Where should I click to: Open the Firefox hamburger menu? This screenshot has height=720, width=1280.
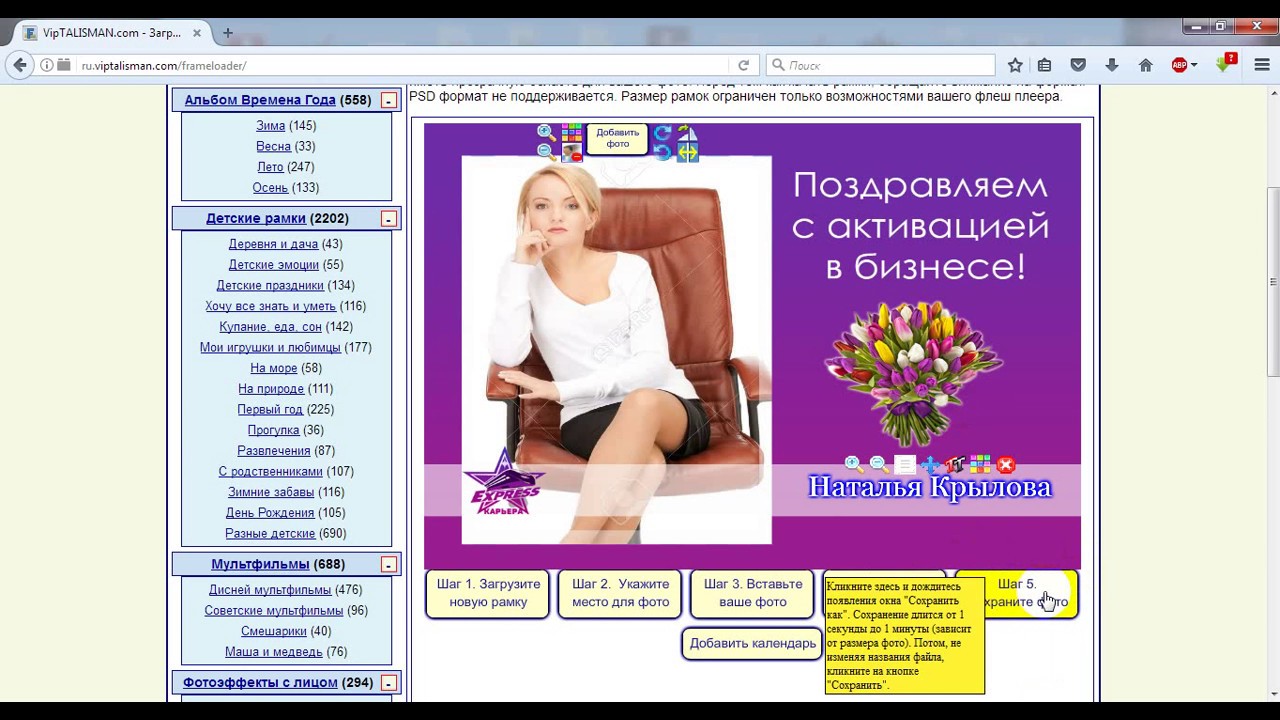click(1261, 65)
